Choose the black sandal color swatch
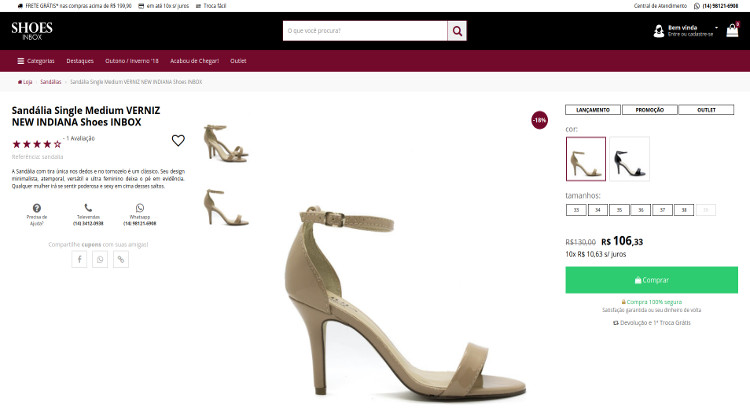 click(629, 159)
